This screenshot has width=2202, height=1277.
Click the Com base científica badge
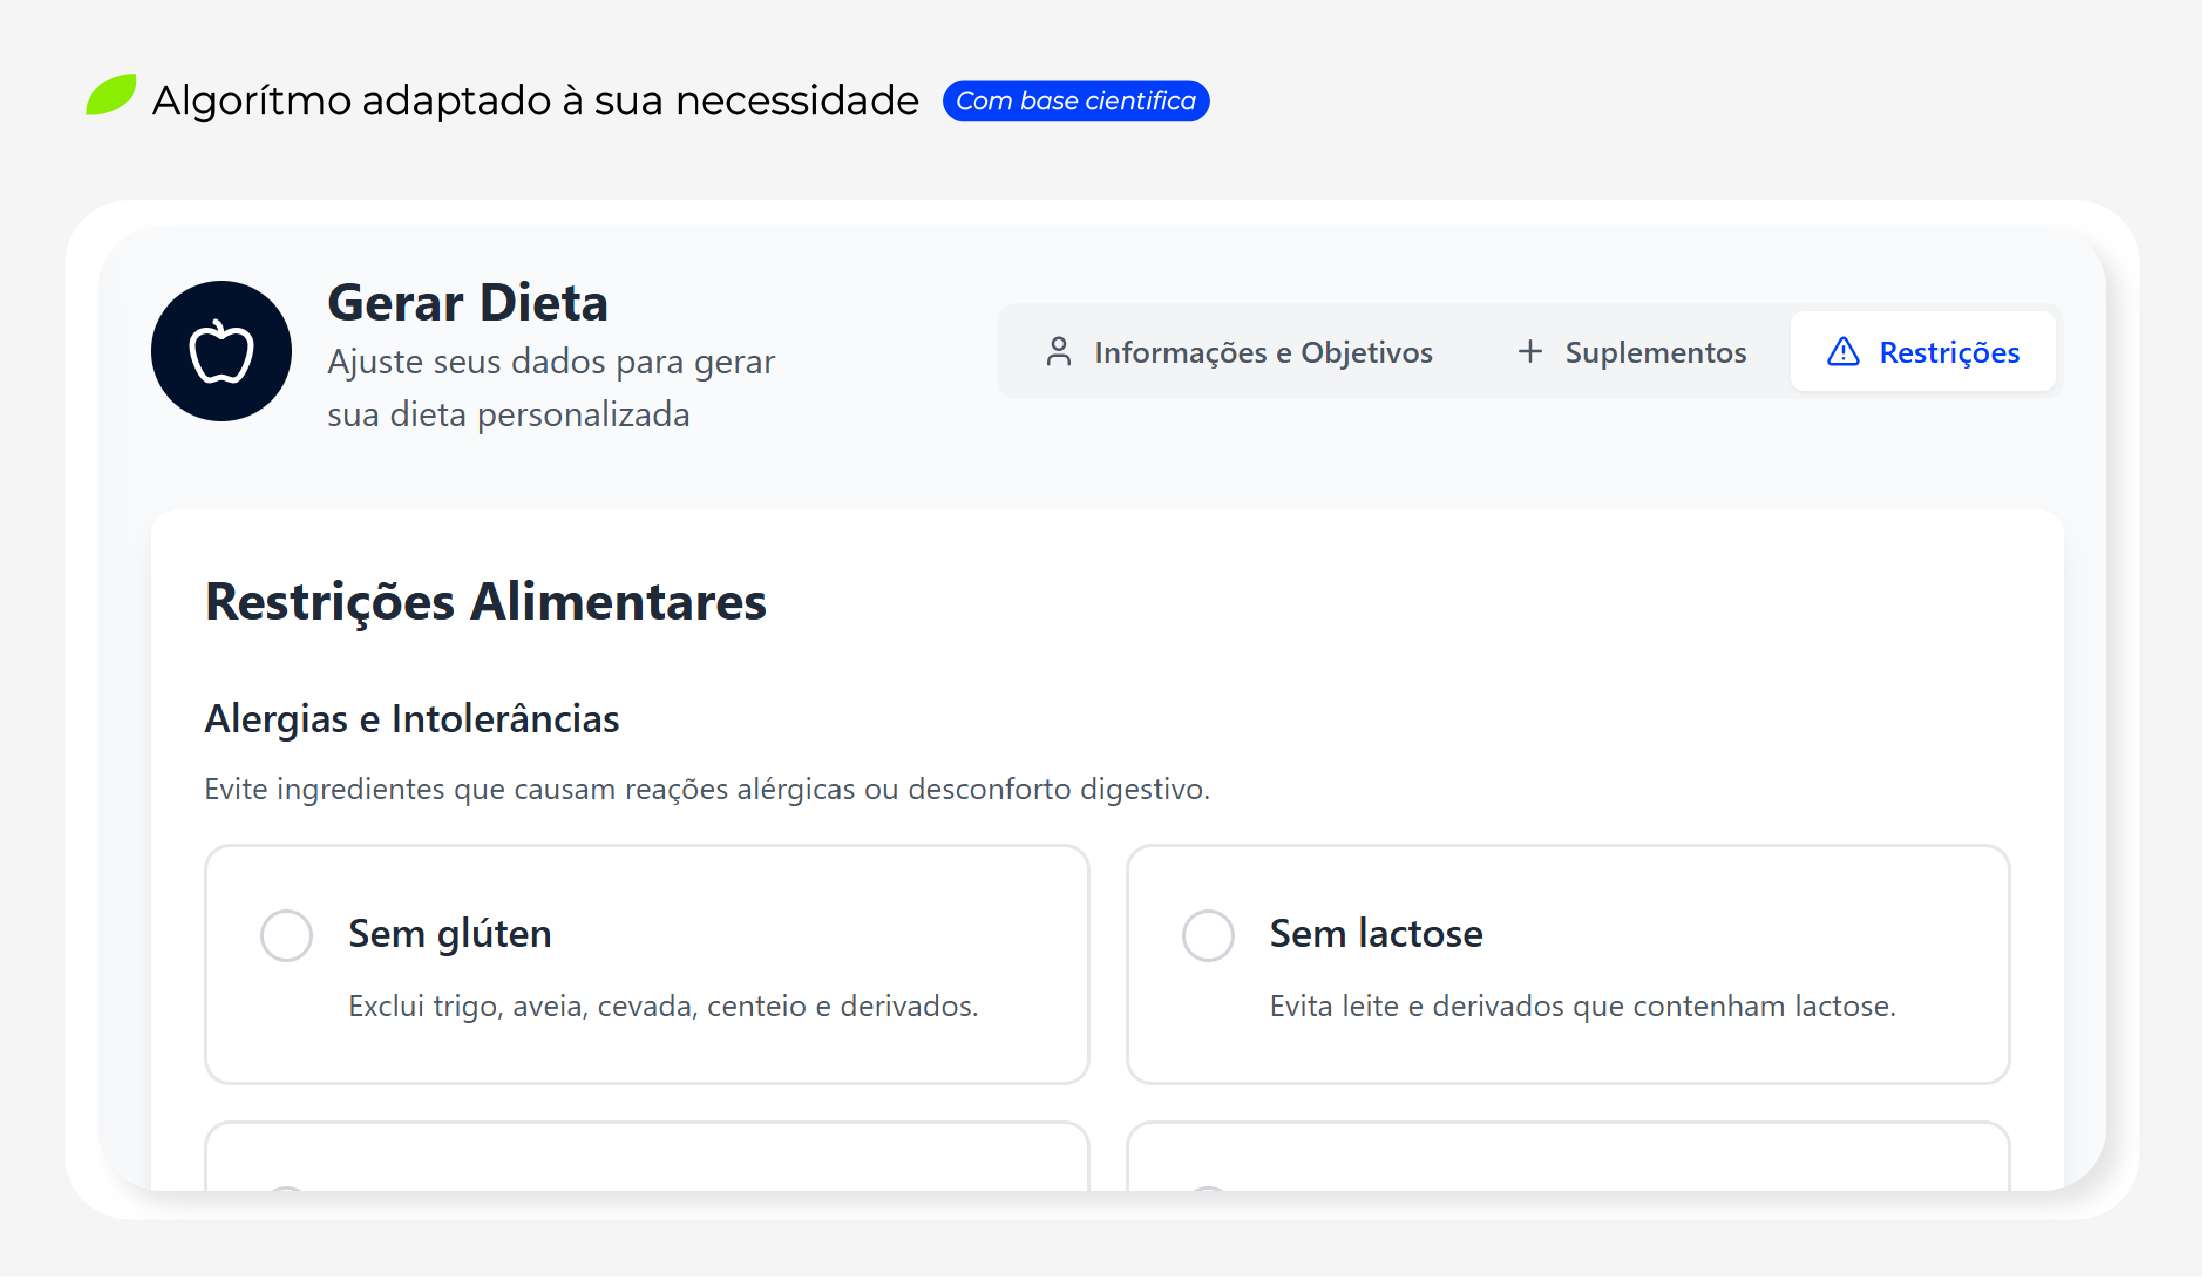click(x=1075, y=101)
